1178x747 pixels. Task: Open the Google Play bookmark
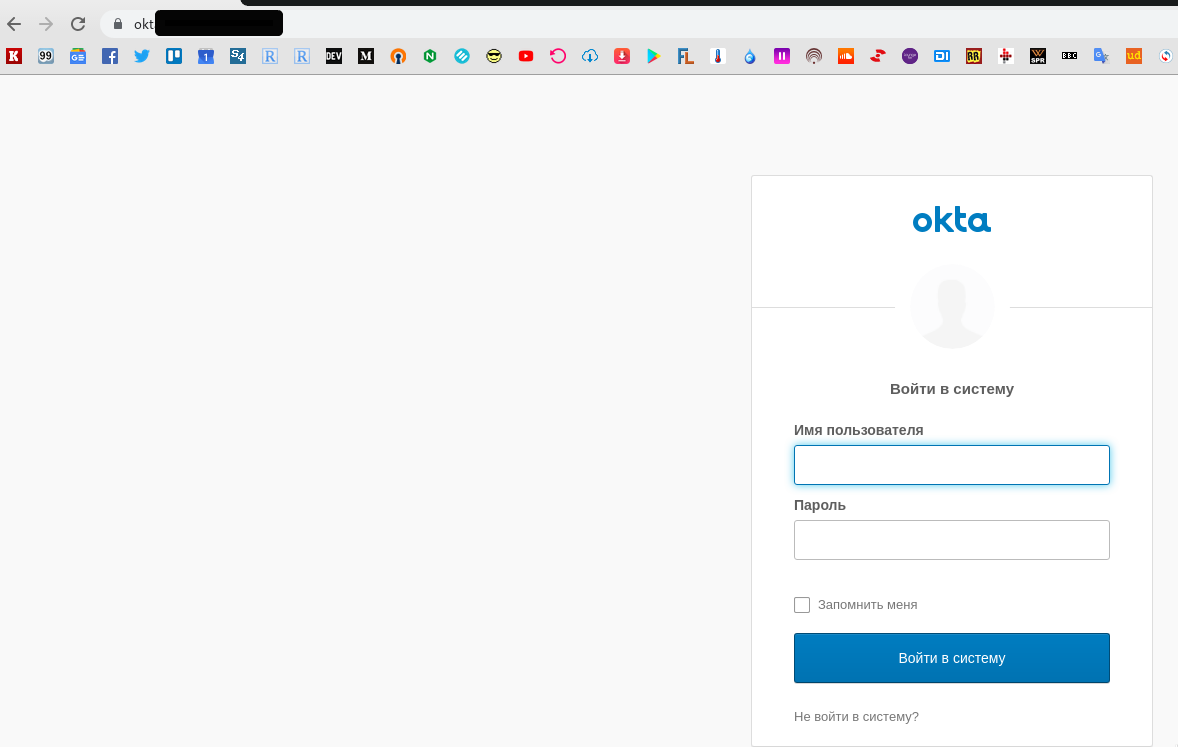[x=654, y=56]
